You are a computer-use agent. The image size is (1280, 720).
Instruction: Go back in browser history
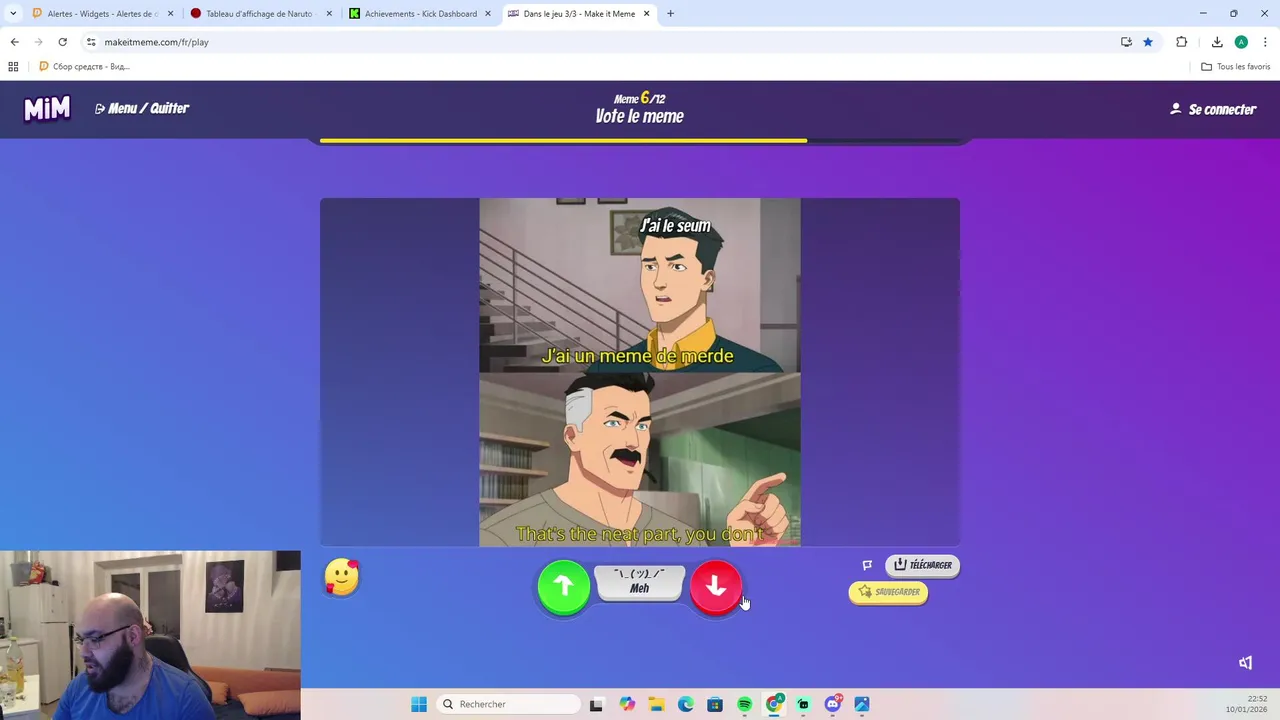pos(14,42)
